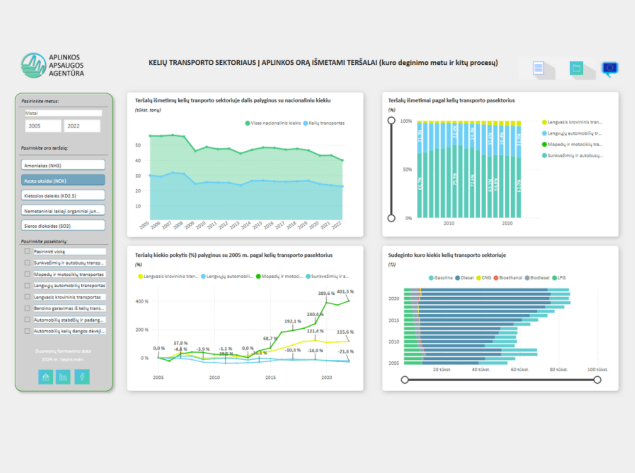Click the 'Pasirinkite oro teršalą:' heading
635x473 pixels.
coord(45,148)
